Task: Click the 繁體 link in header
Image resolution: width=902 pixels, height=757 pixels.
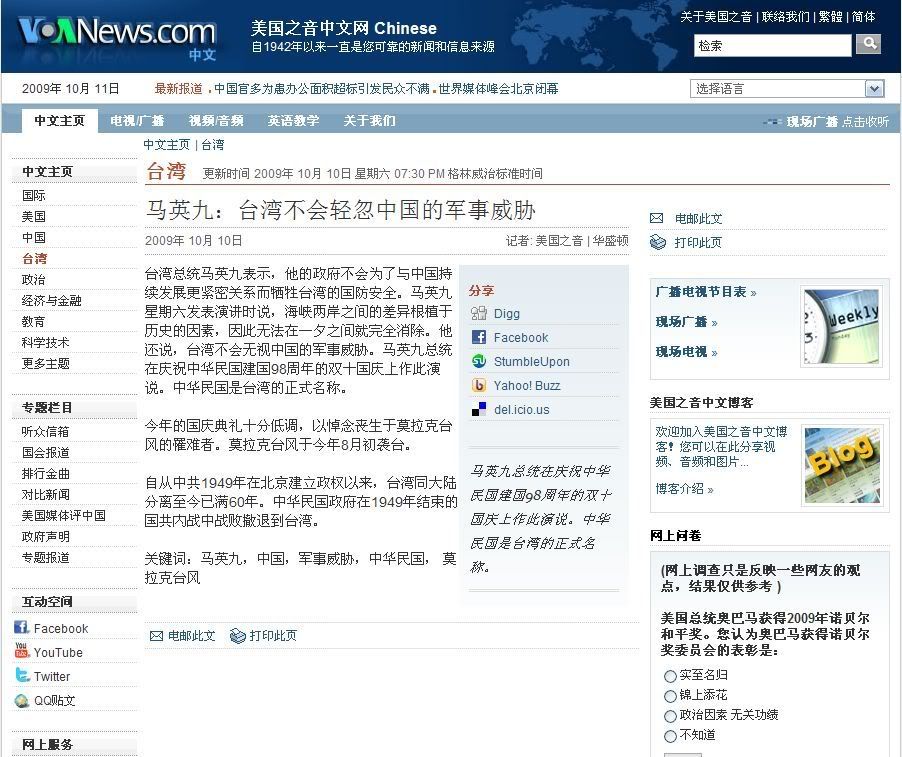Action: click(832, 17)
